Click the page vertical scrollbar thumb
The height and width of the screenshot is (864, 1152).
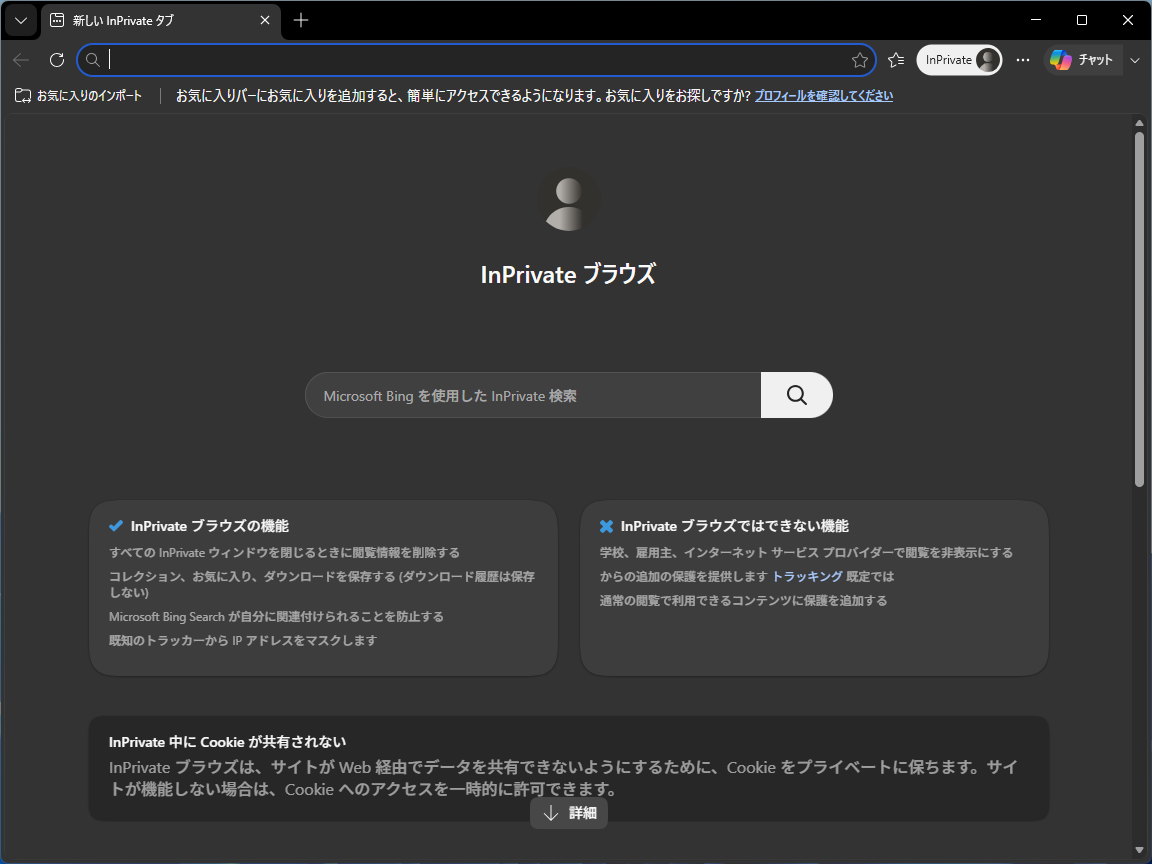pos(1140,309)
